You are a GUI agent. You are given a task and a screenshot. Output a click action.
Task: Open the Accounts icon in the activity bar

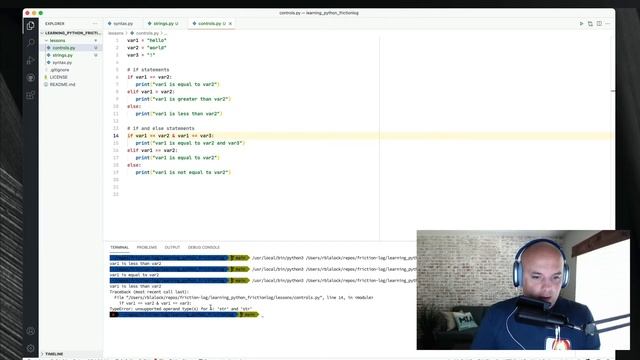(x=30, y=331)
